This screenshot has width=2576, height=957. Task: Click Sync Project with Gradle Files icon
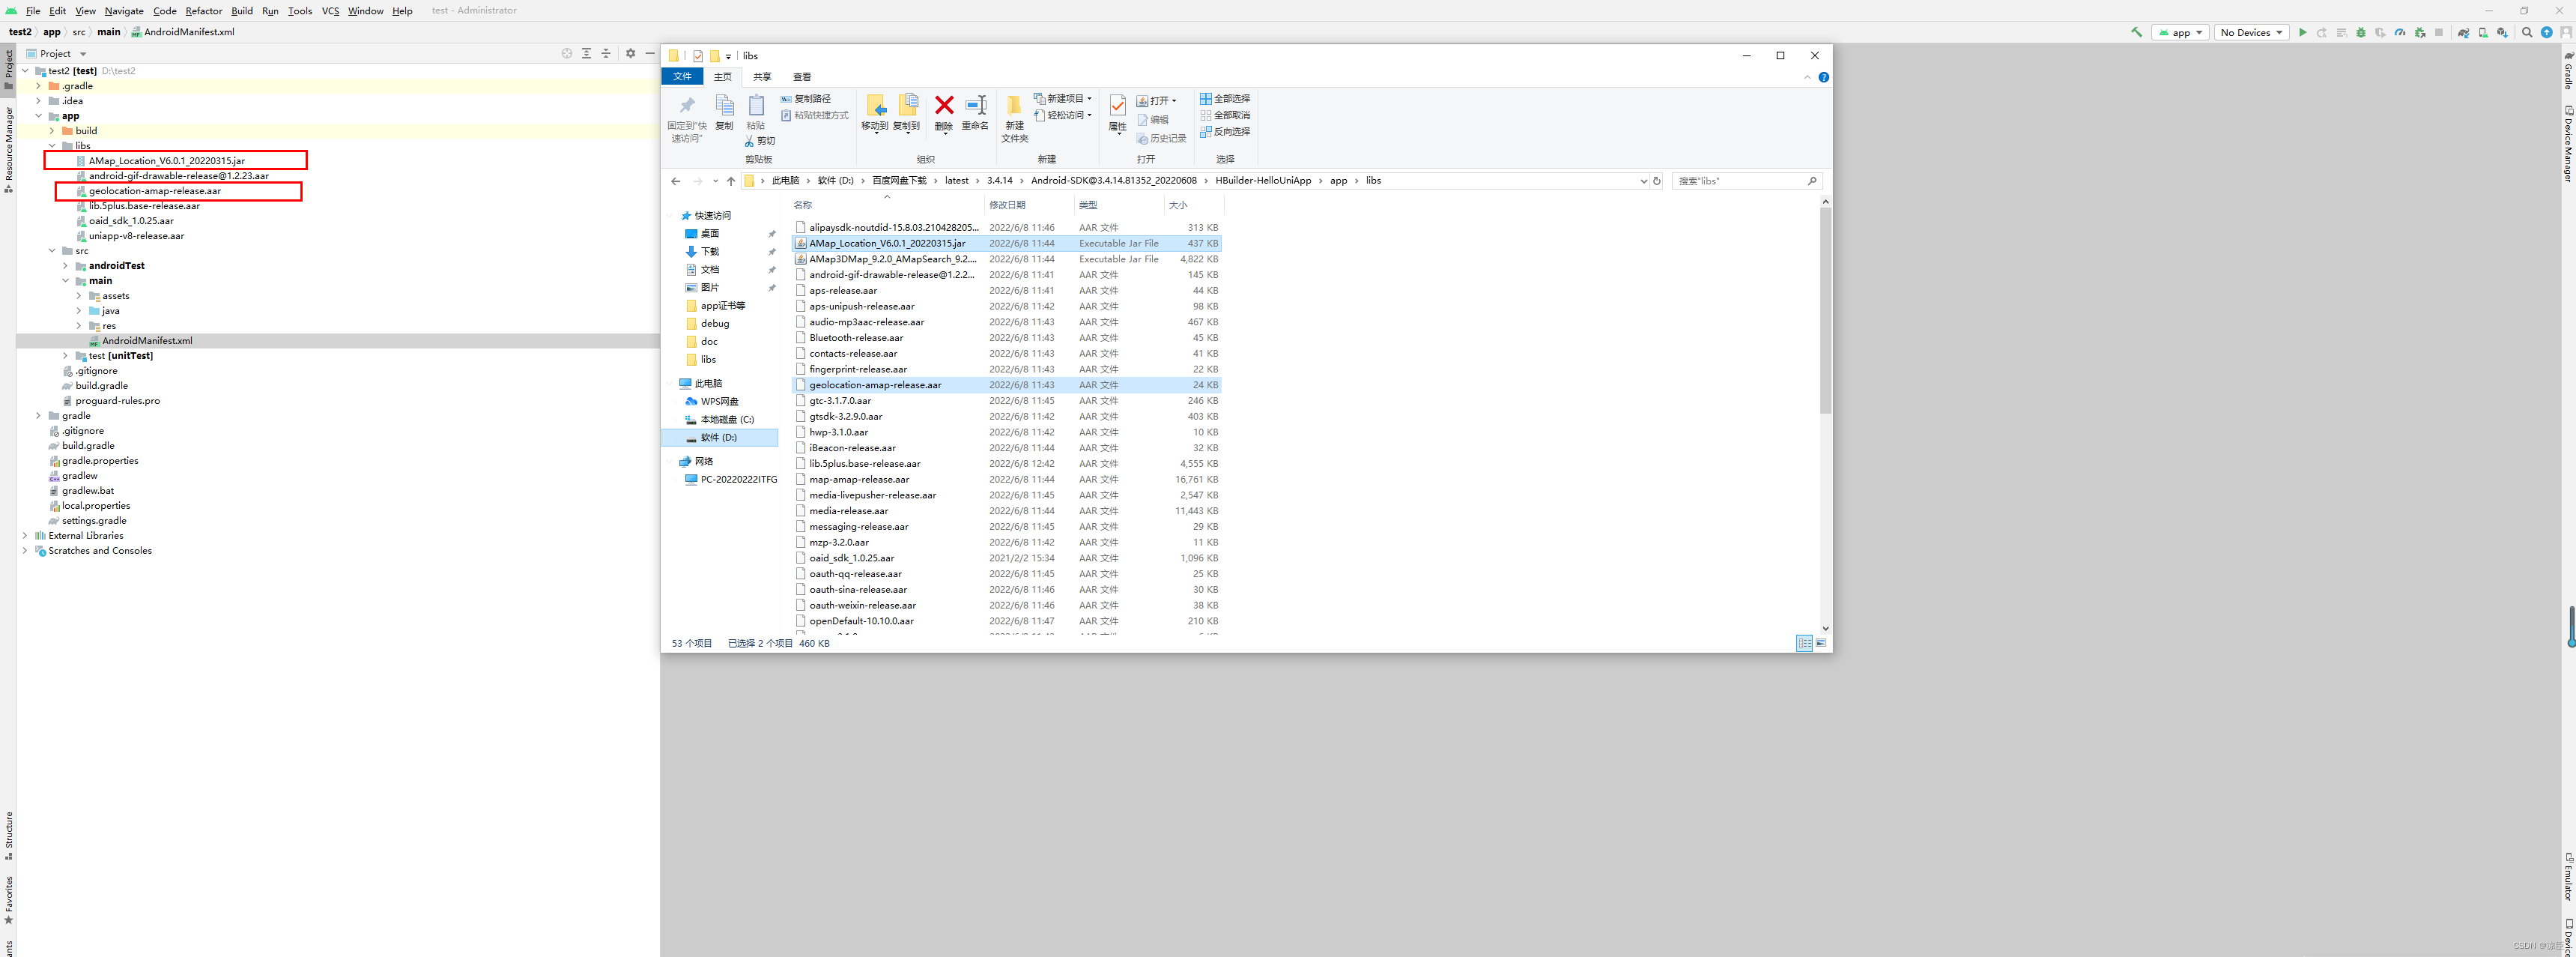coord(2463,32)
